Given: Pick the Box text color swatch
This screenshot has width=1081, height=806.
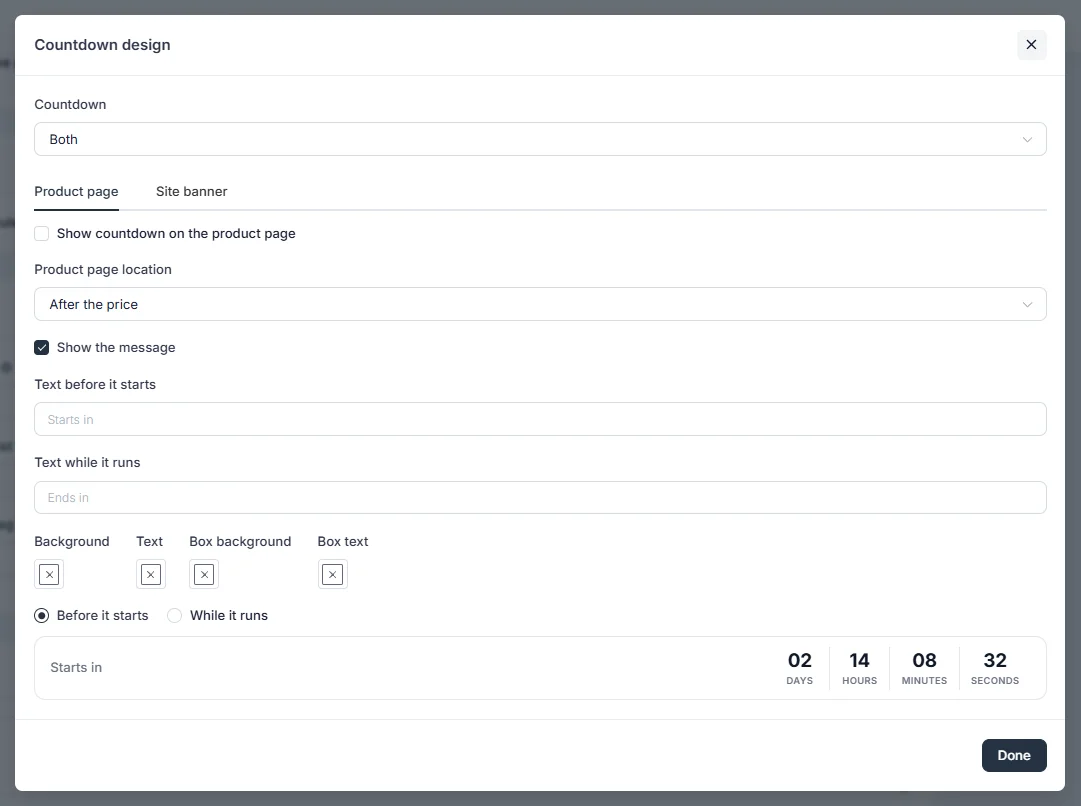Looking at the screenshot, I should pos(333,574).
